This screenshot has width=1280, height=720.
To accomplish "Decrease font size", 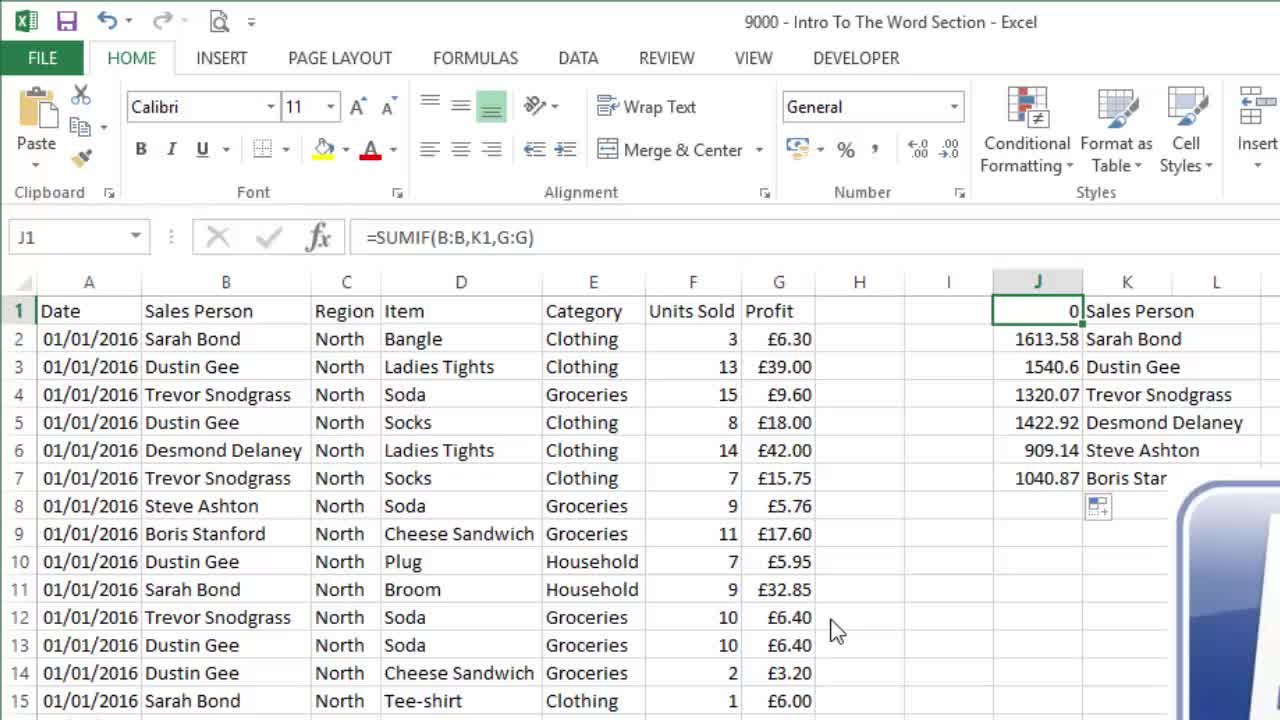I will click(x=389, y=107).
